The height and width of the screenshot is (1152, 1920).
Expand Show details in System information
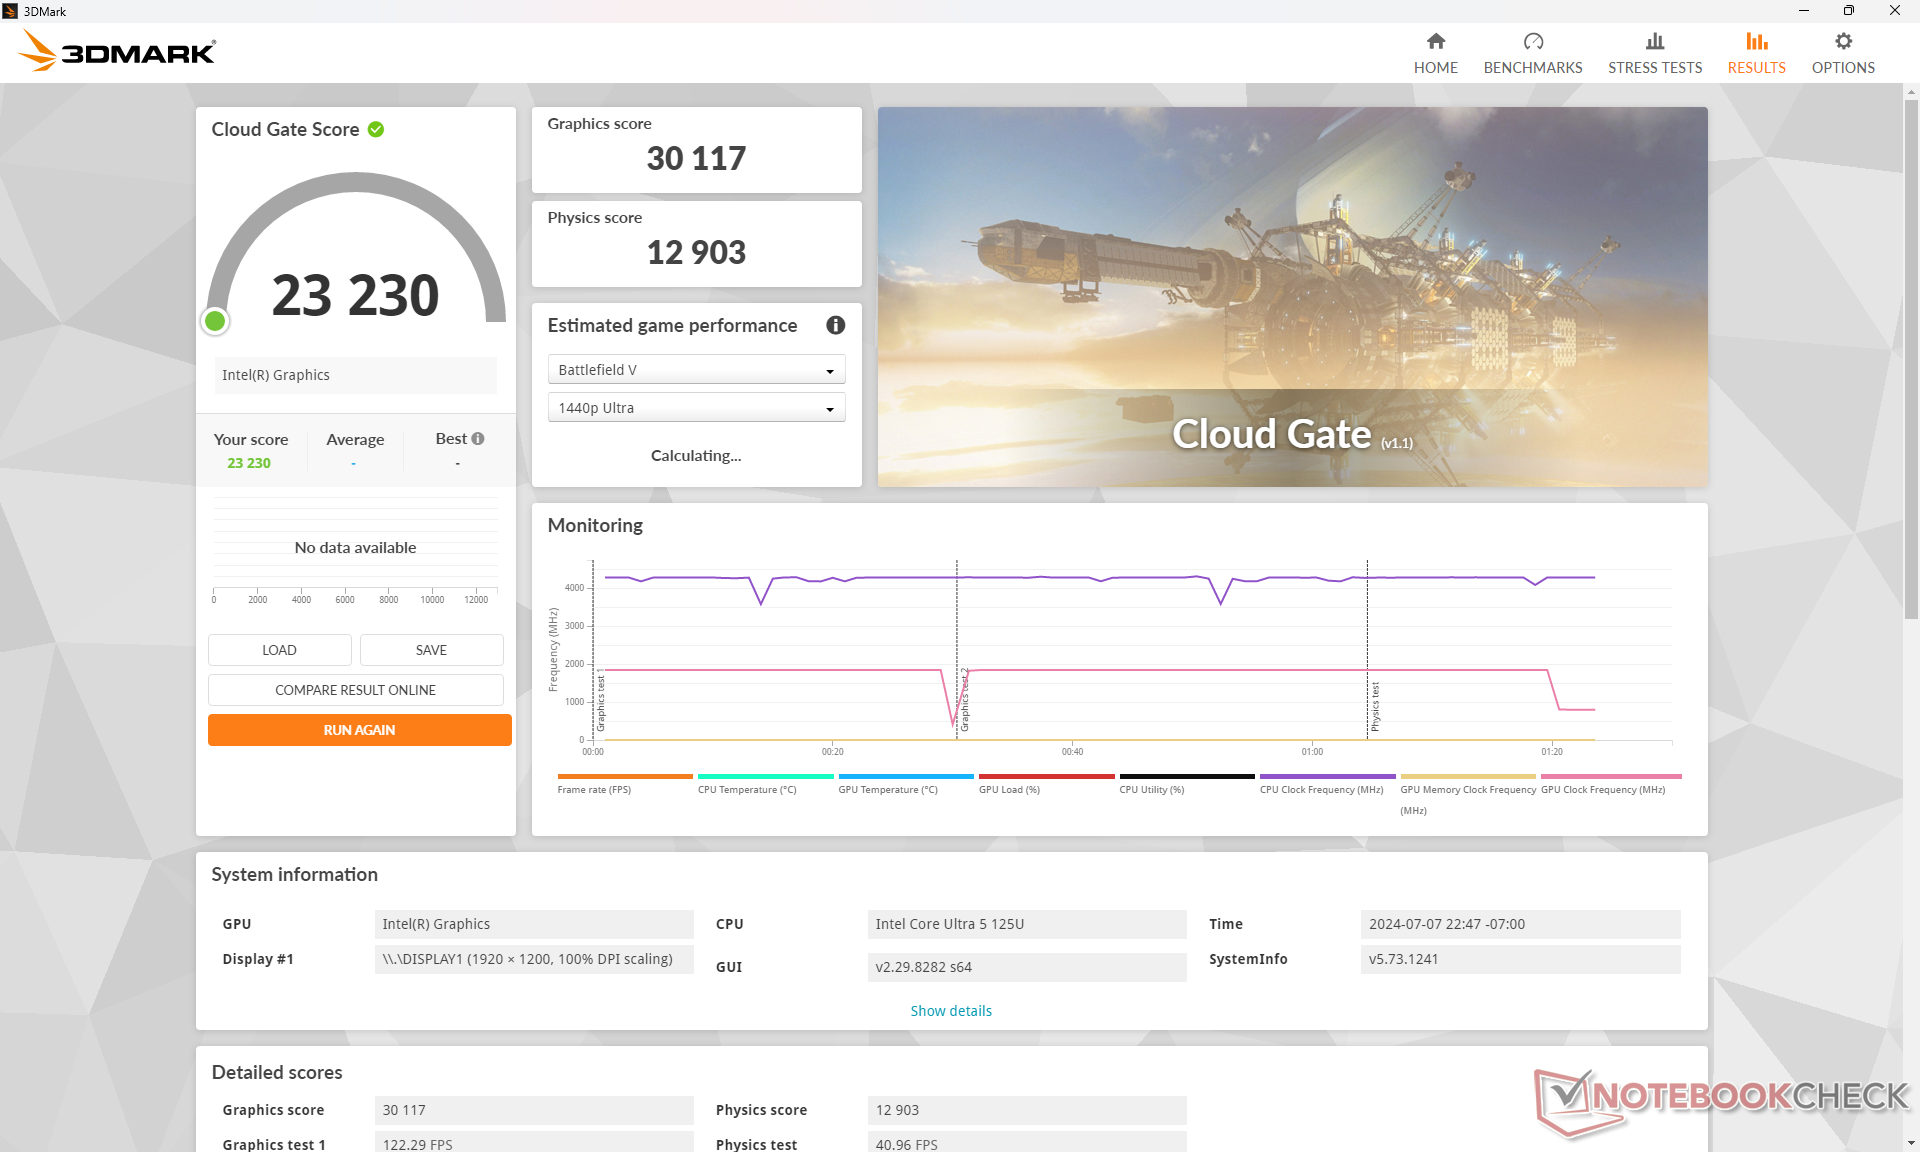pyautogui.click(x=950, y=1010)
